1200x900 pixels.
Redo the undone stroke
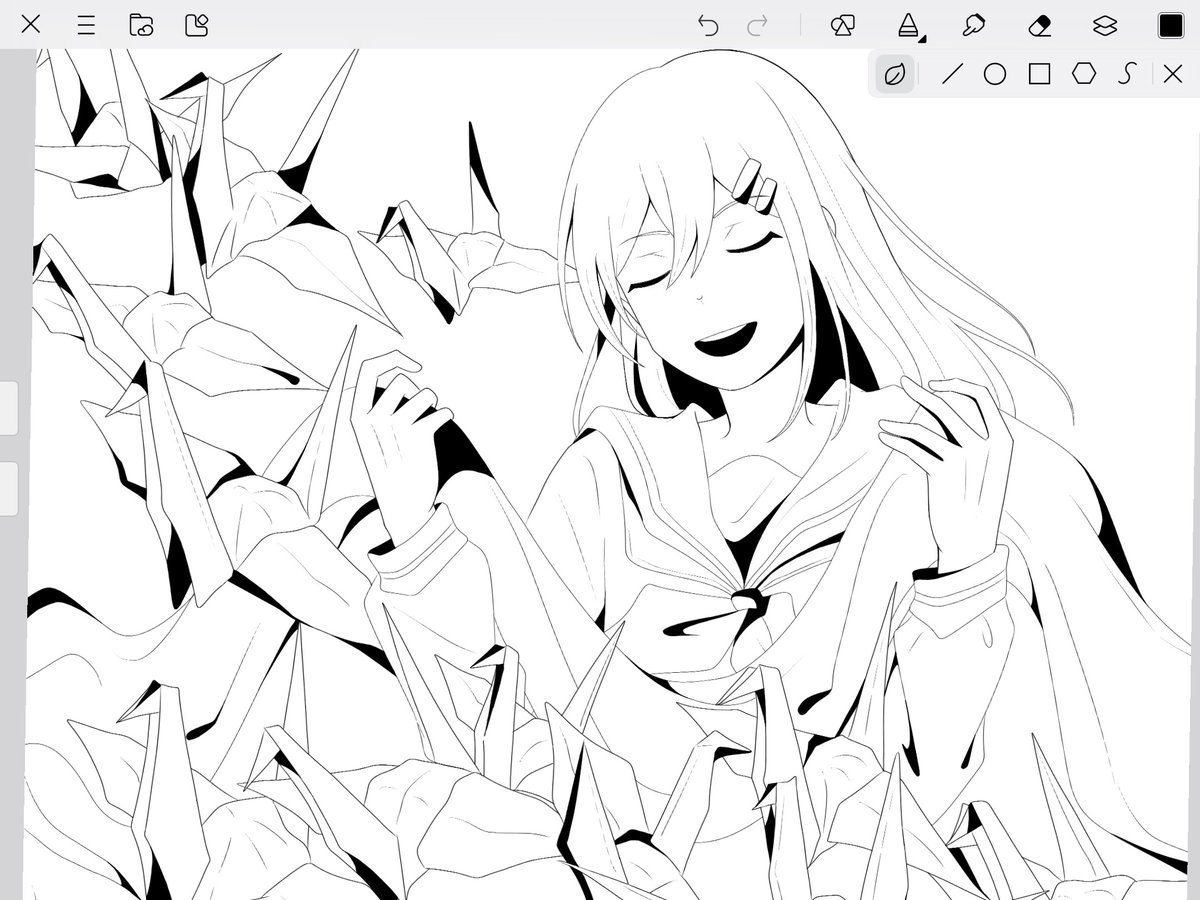pos(758,25)
